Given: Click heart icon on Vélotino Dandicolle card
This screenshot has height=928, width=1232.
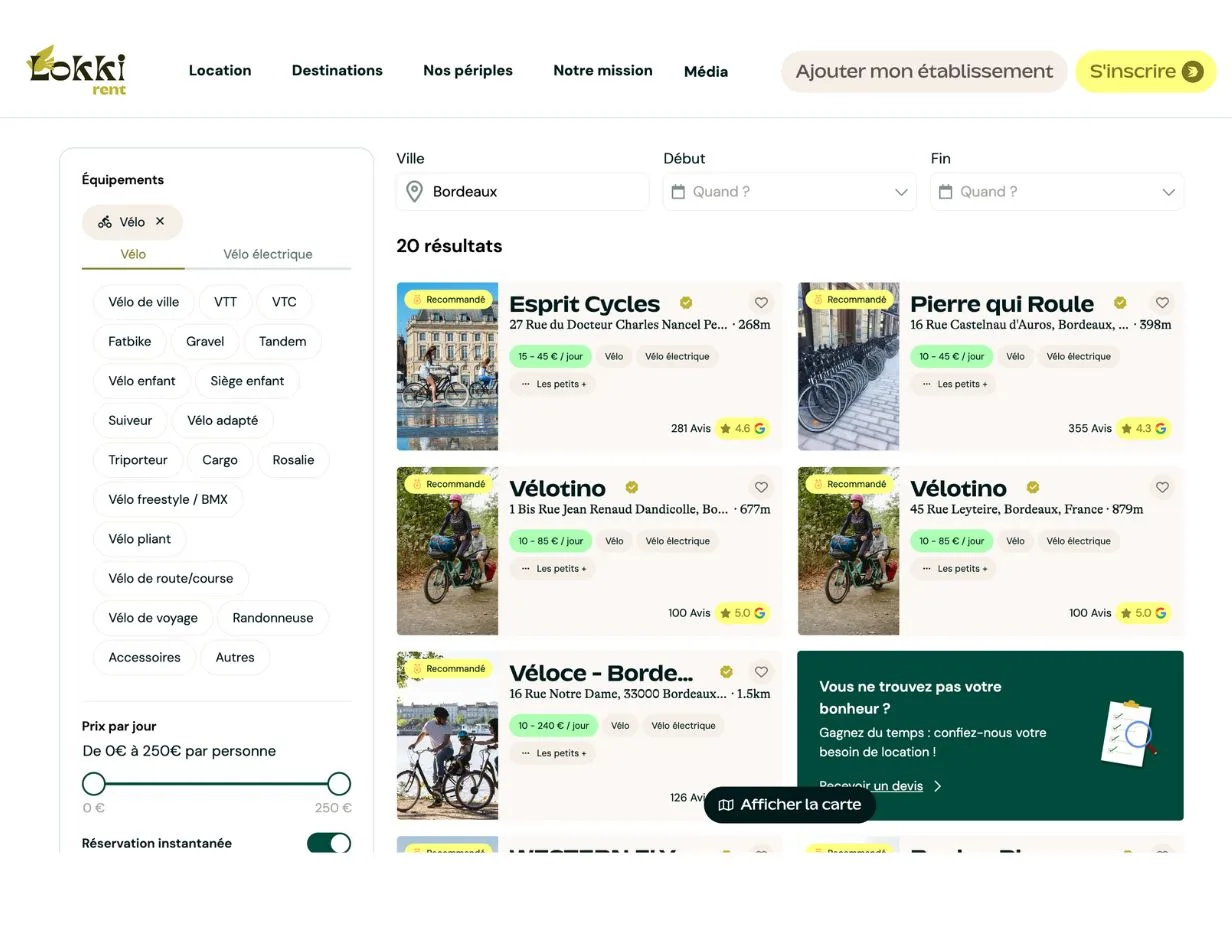Looking at the screenshot, I should (761, 488).
